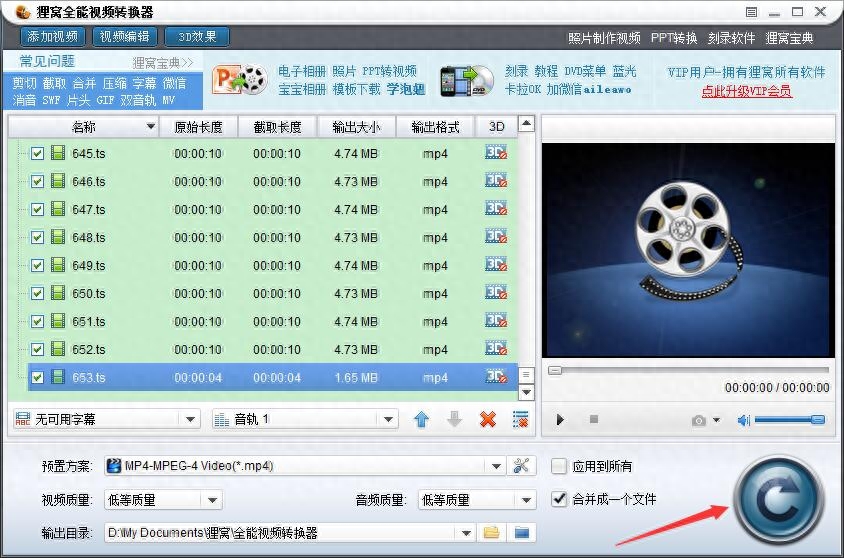Open the 无可用字幕 subtitle dropdown
844x558 pixels.
(190, 419)
